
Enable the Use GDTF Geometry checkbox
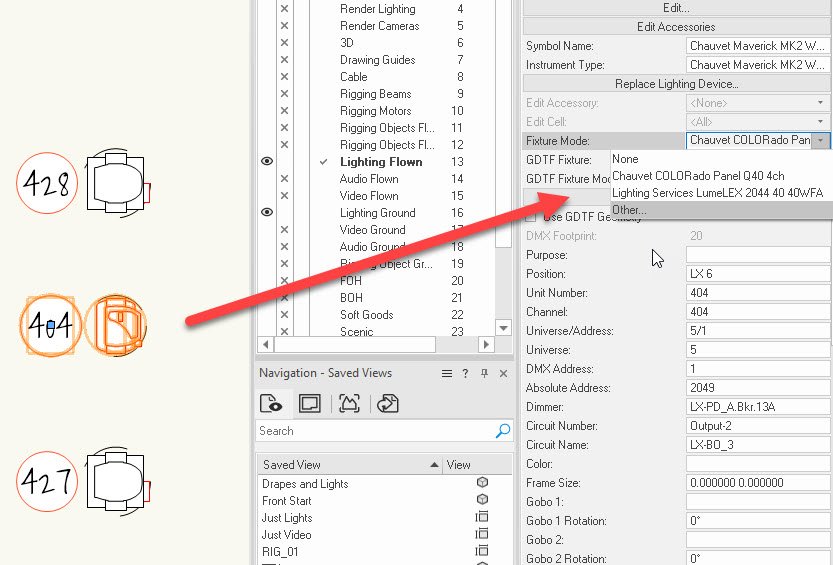(532, 217)
